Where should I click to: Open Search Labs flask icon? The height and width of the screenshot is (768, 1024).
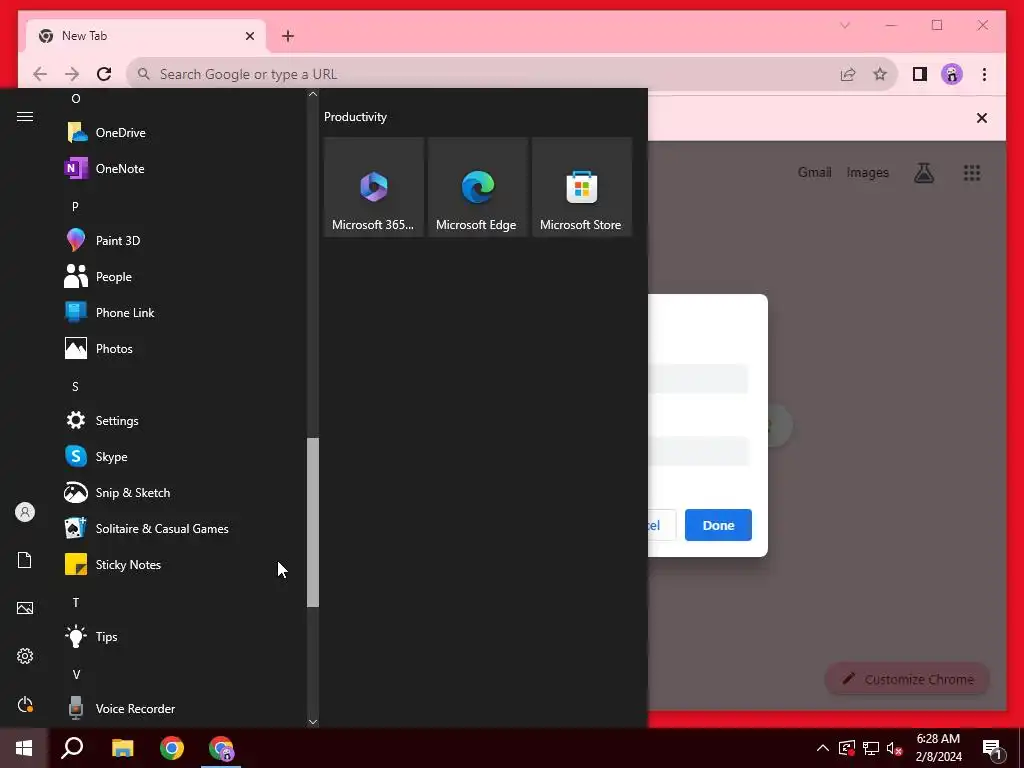coord(923,172)
